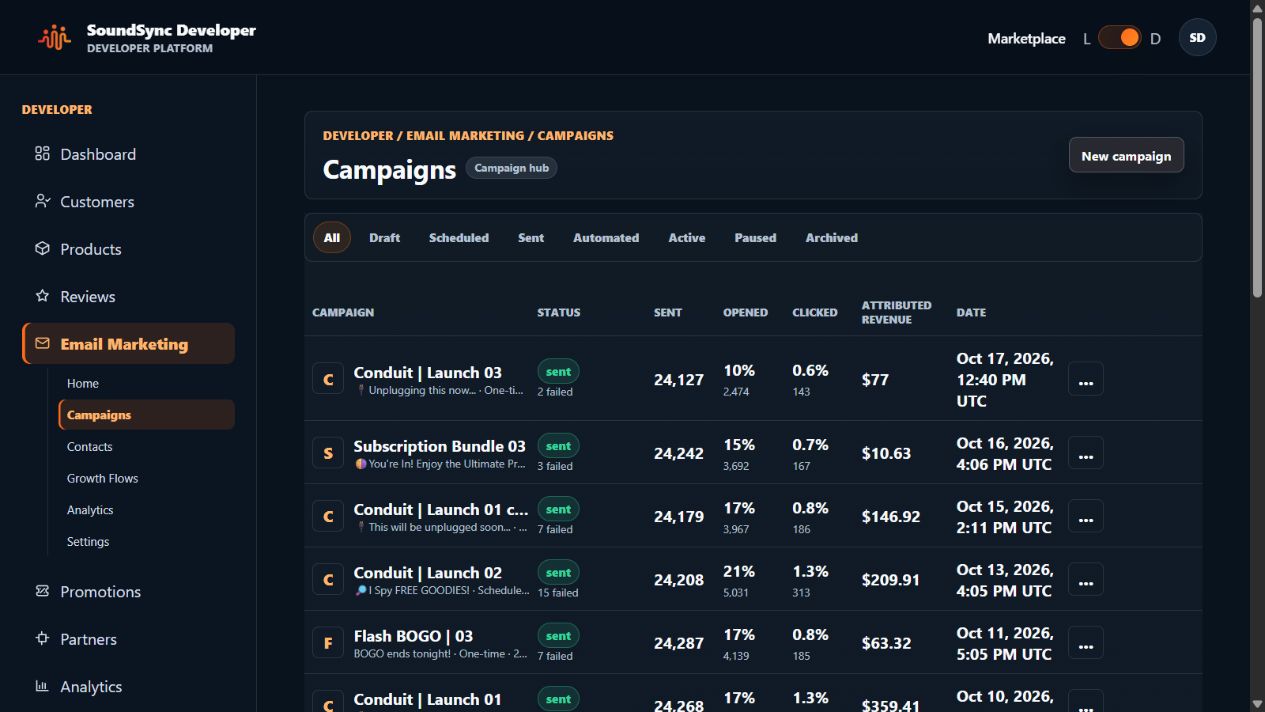Screen dimensions: 1265x712
Task: Toggle the light/dark theme switch
Action: click(1119, 38)
